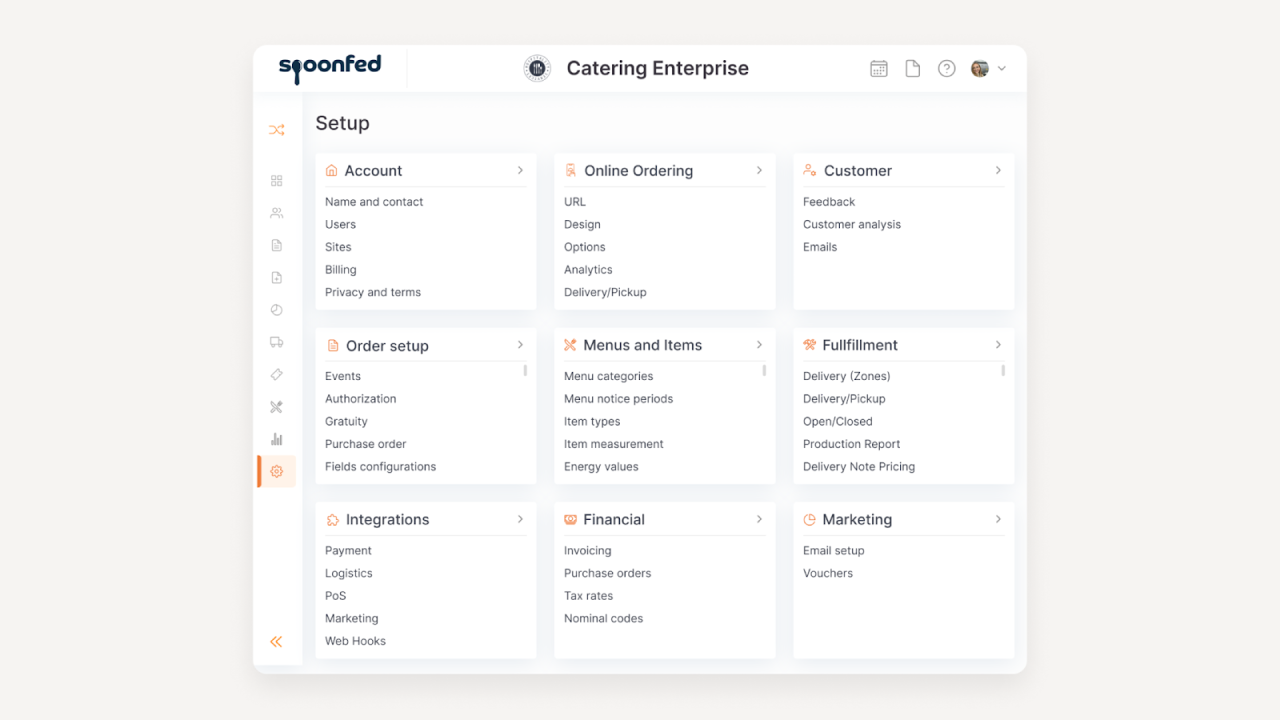
Task: Go to Delivery (Zones) settings
Action: coord(846,376)
